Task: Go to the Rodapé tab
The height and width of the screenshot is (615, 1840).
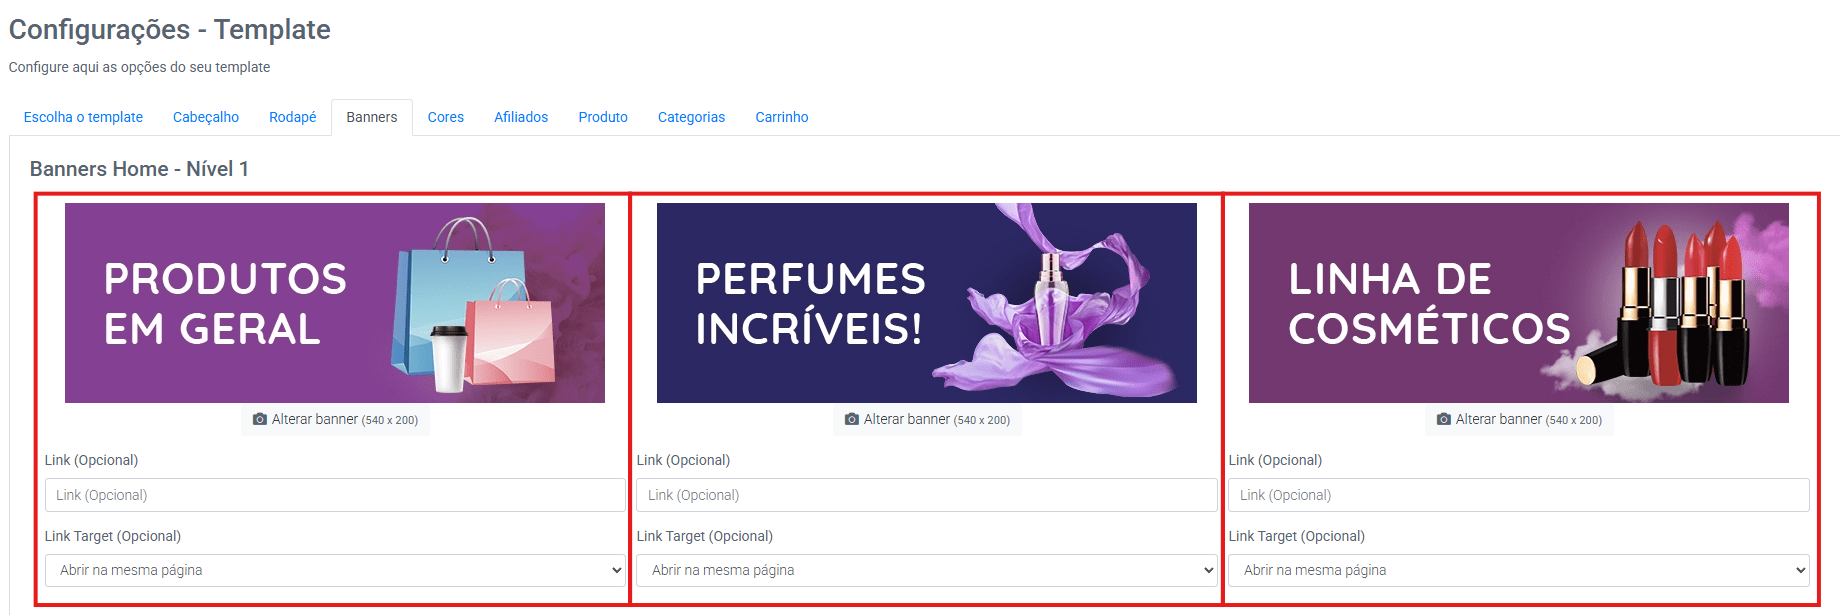Action: tap(293, 117)
